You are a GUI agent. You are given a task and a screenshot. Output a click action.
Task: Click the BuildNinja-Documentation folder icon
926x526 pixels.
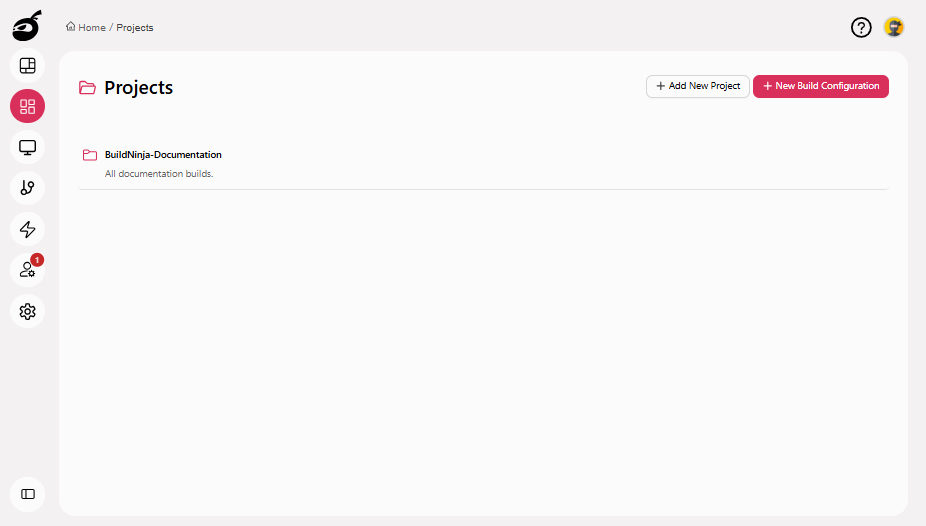point(90,155)
